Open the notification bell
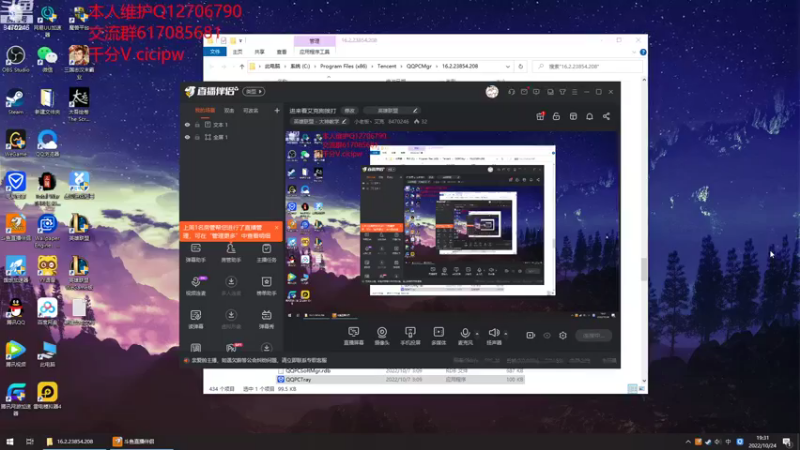The width and height of the screenshot is (800, 450). pos(589,116)
